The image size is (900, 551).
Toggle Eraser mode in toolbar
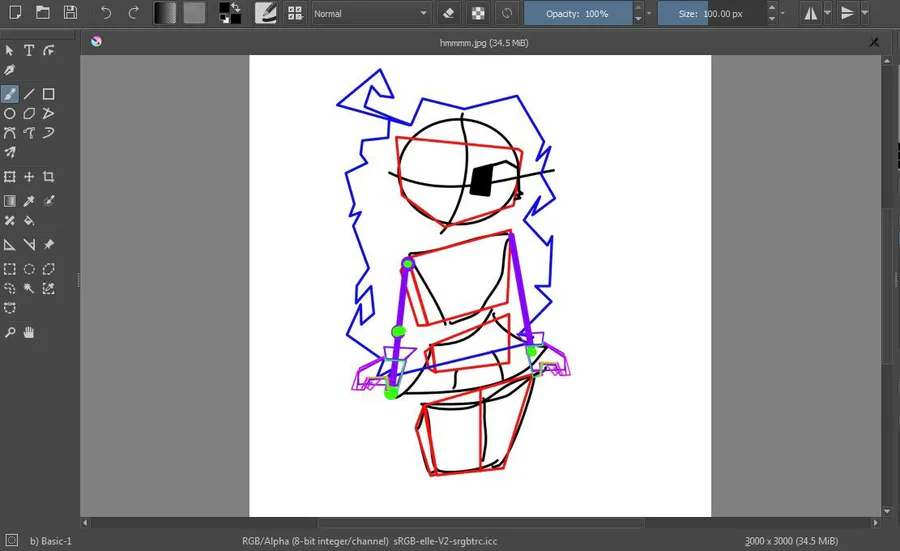(449, 13)
